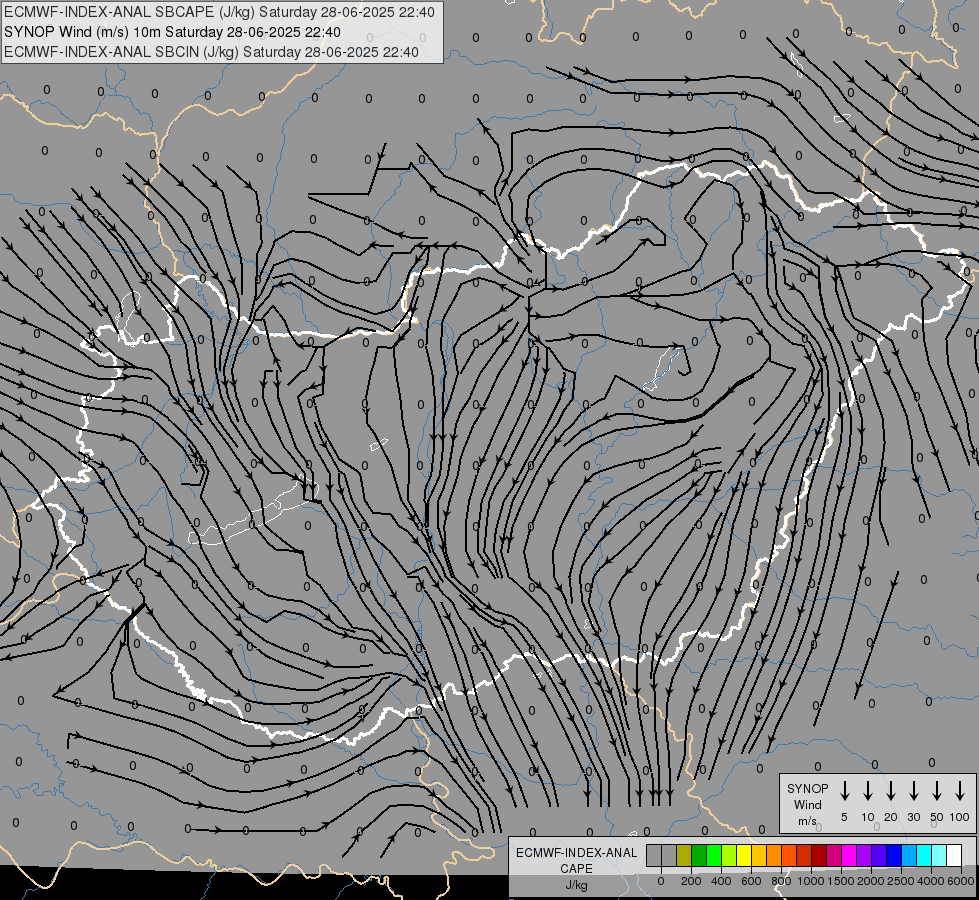Select the dark green CAPE swatch
The width and height of the screenshot is (979, 900).
pos(699,855)
